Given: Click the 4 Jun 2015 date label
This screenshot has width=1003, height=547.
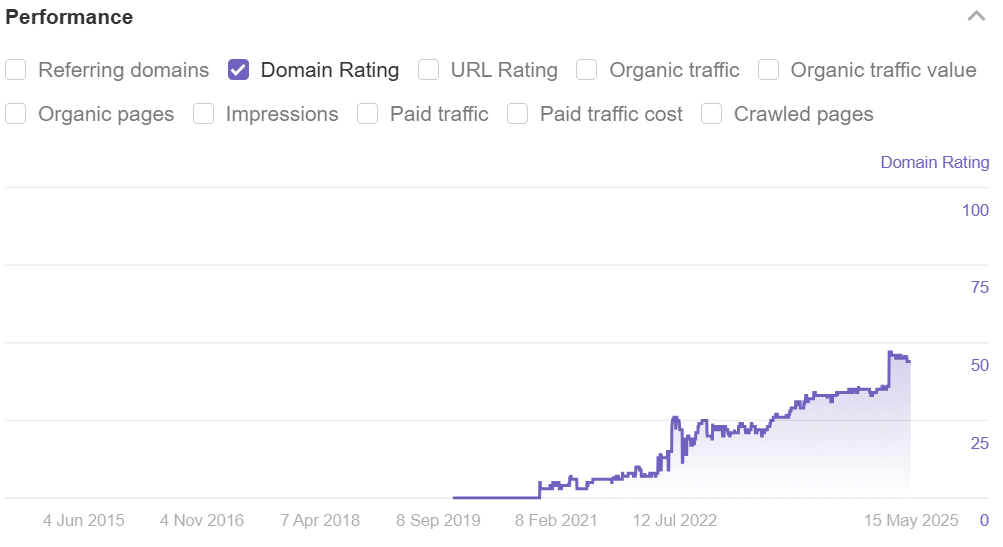Looking at the screenshot, I should (84, 520).
